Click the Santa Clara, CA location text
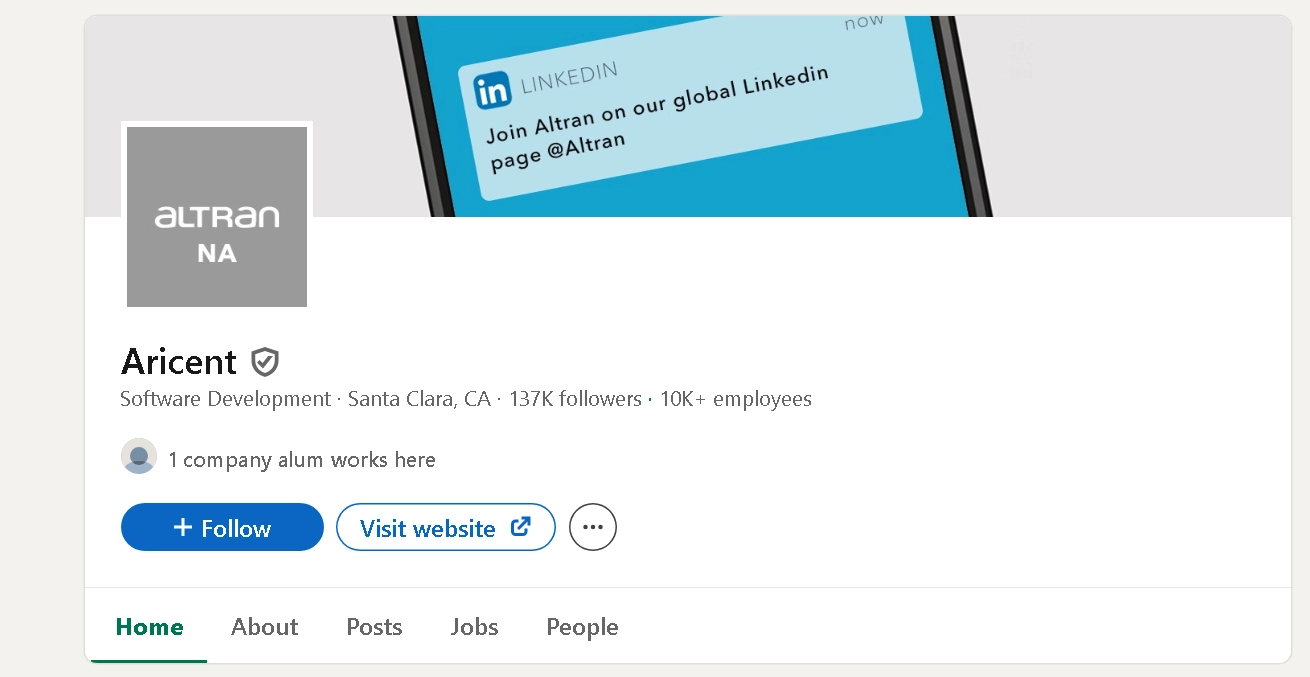Viewport: 1310px width, 677px height. tap(419, 400)
